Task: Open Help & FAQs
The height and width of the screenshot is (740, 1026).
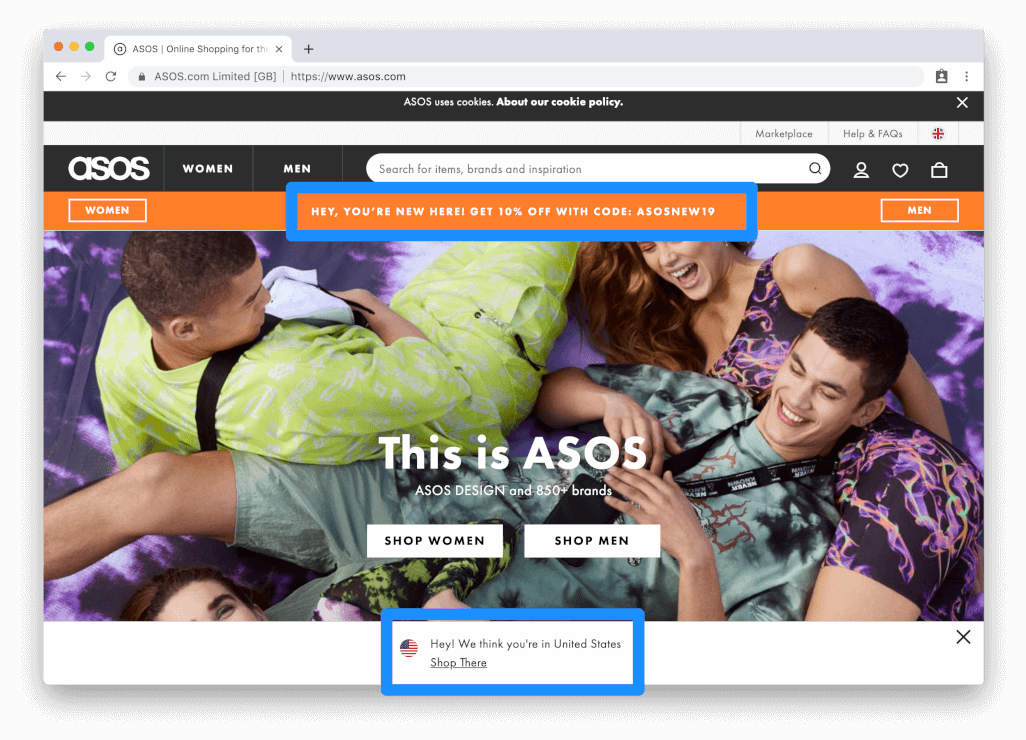Action: point(873,133)
